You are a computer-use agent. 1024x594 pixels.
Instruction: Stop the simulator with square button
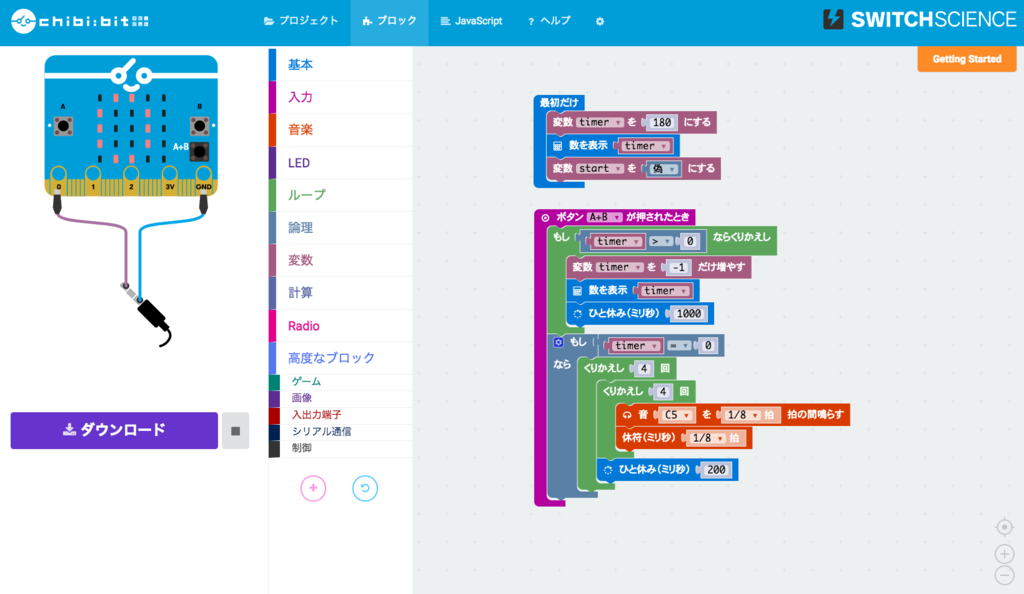(235, 431)
